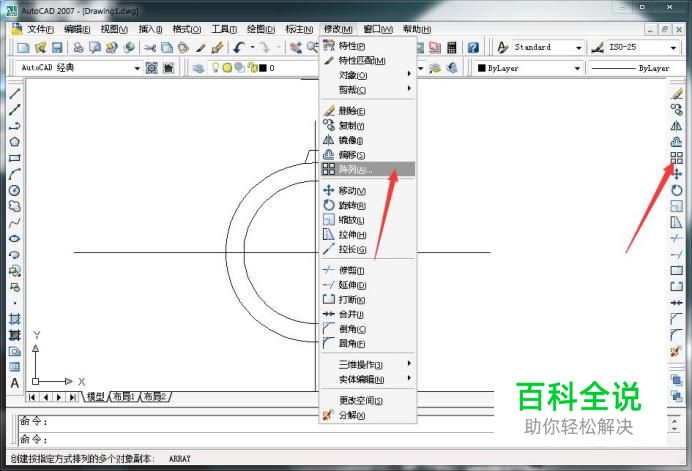
Task: Select the Spline draw tool
Action: (x=15, y=223)
